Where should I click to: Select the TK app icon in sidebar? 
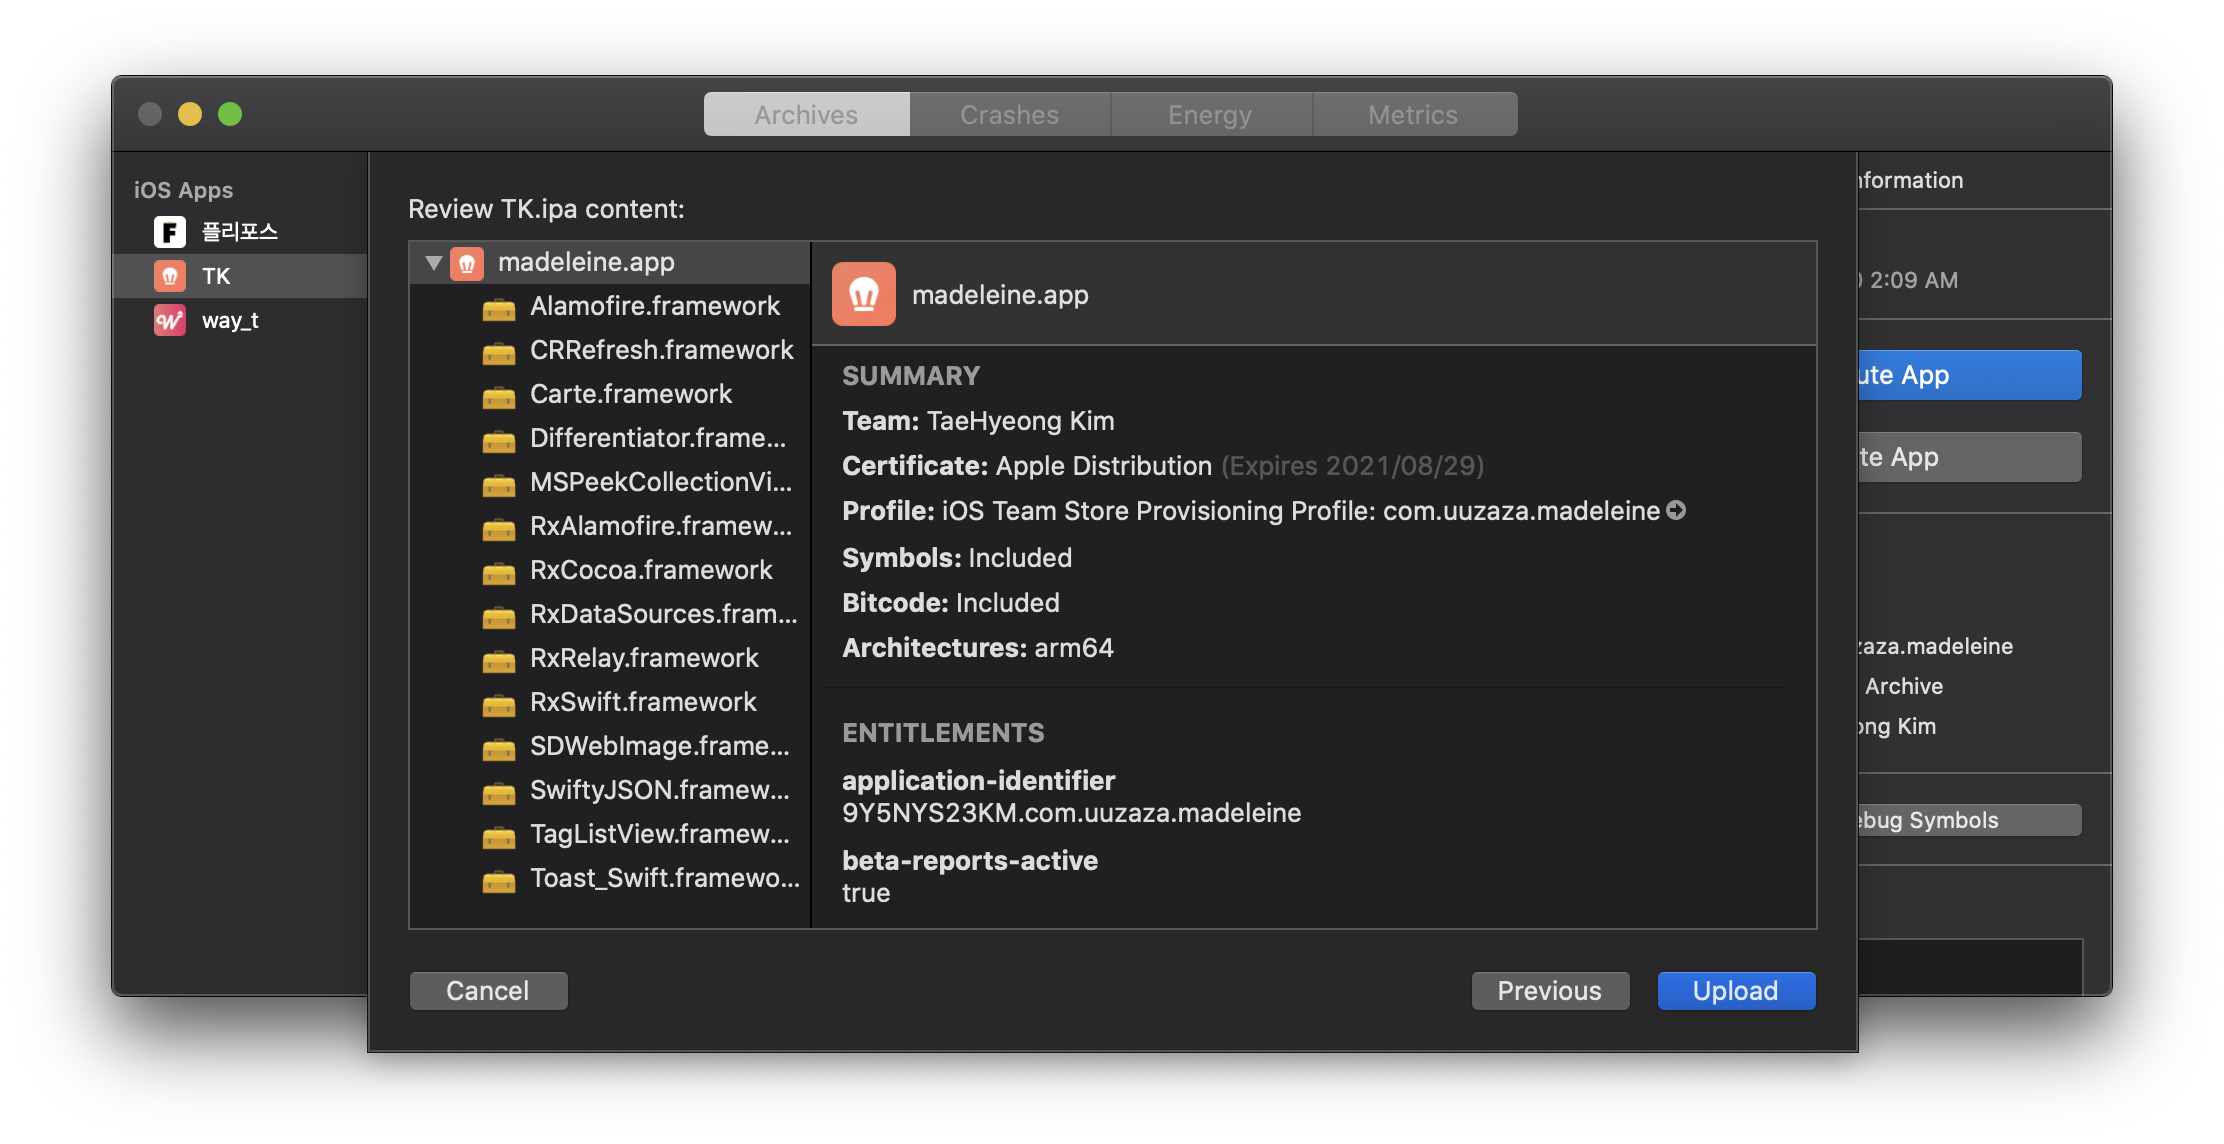point(170,276)
